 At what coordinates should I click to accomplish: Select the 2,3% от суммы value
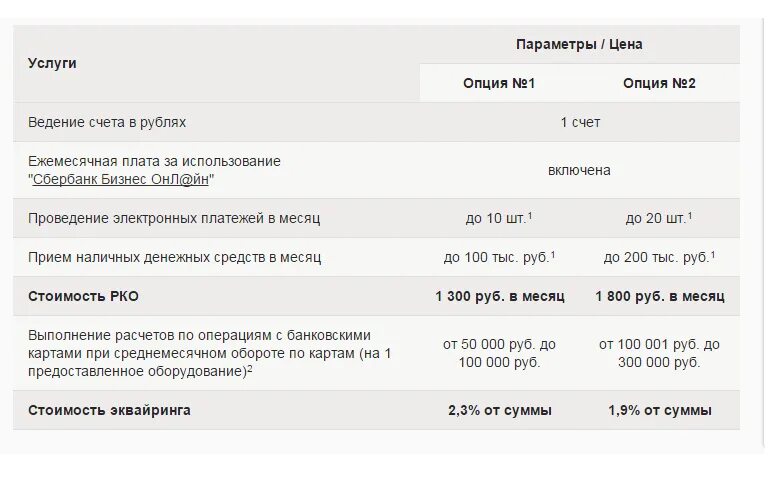(x=500, y=410)
